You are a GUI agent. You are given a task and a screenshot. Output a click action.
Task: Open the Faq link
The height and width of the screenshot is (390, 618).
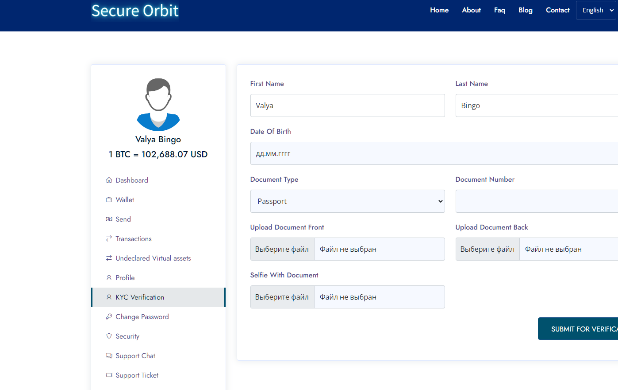[x=499, y=10]
